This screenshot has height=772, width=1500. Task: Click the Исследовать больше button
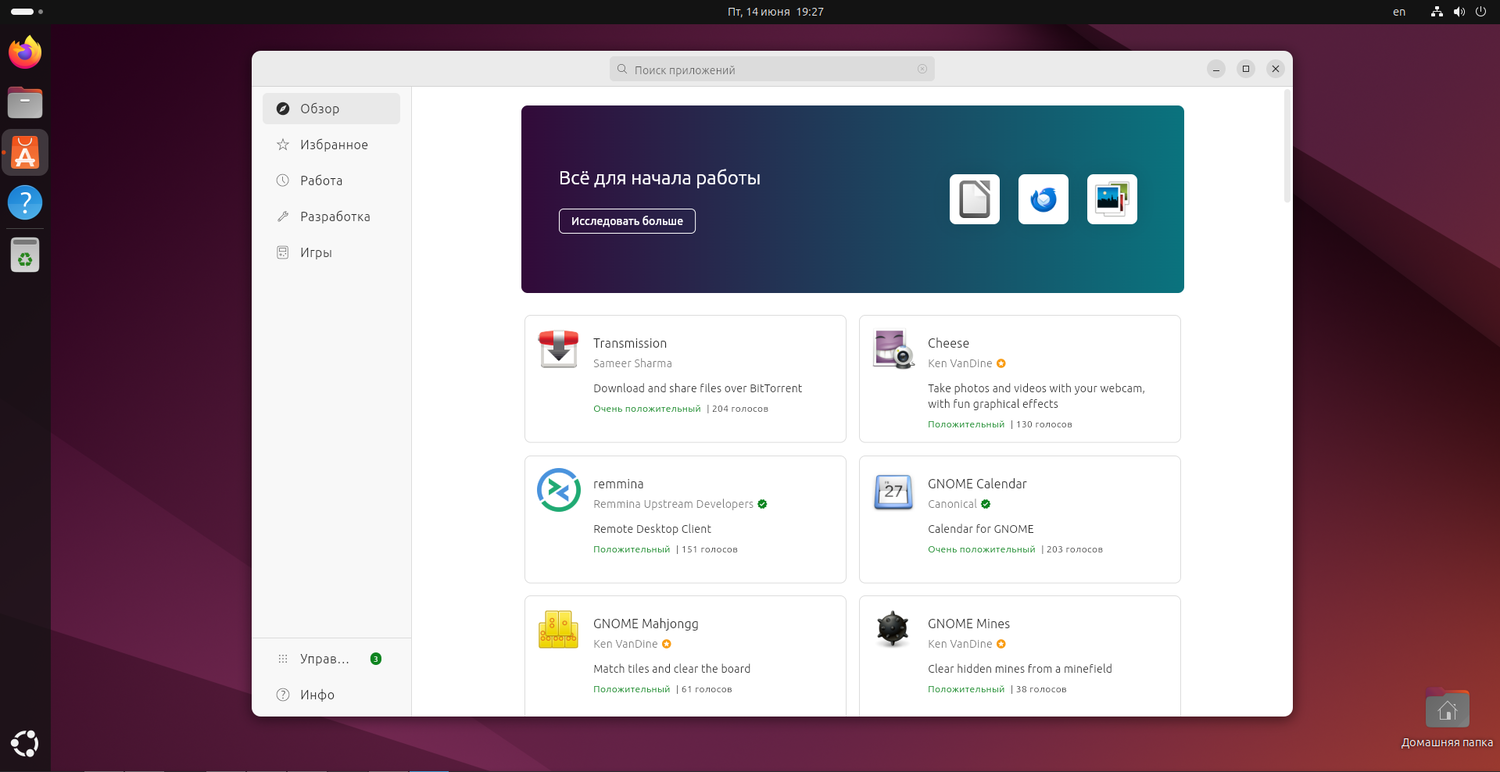[x=627, y=221]
